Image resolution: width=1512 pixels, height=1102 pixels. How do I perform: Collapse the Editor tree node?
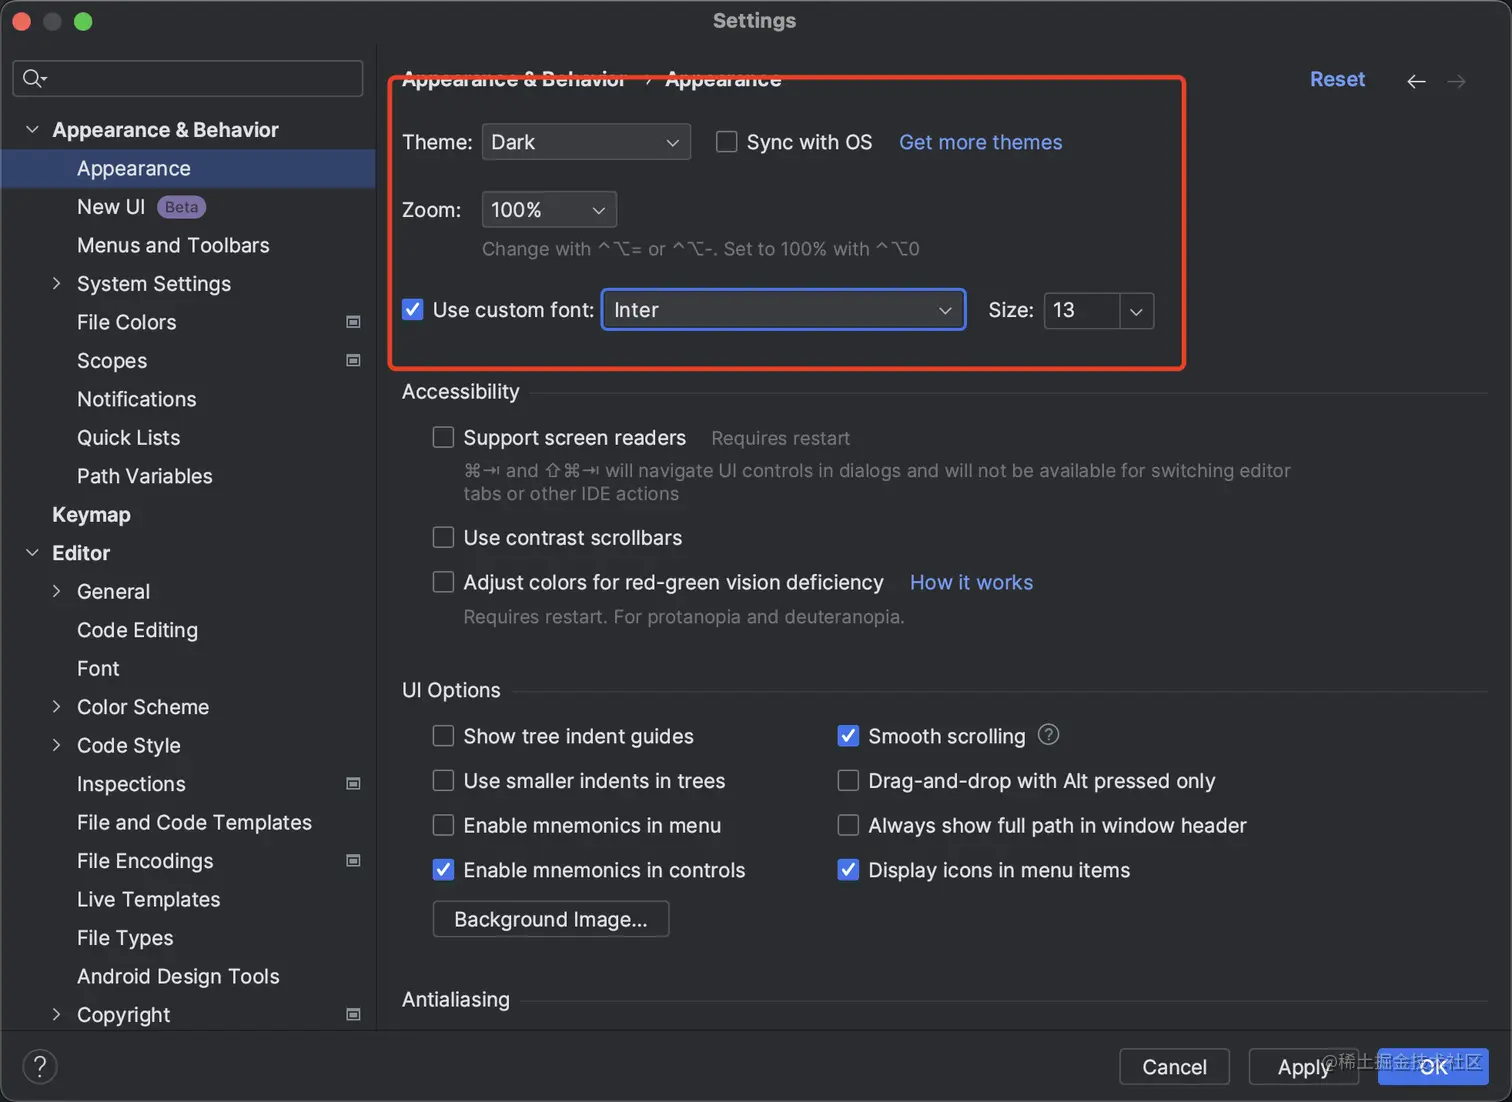pyautogui.click(x=32, y=552)
